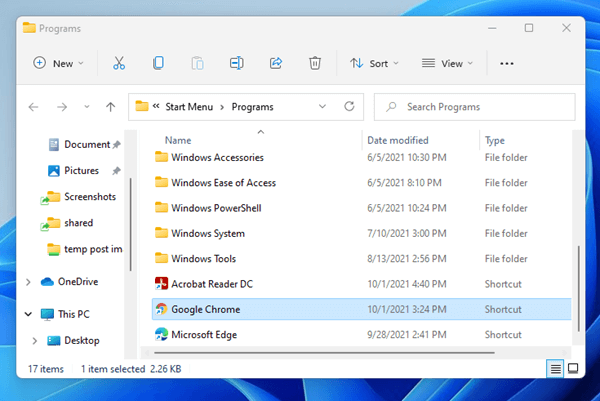Screen dimensions: 600x401
Task: Sort by the Name column header
Action: tap(178, 140)
